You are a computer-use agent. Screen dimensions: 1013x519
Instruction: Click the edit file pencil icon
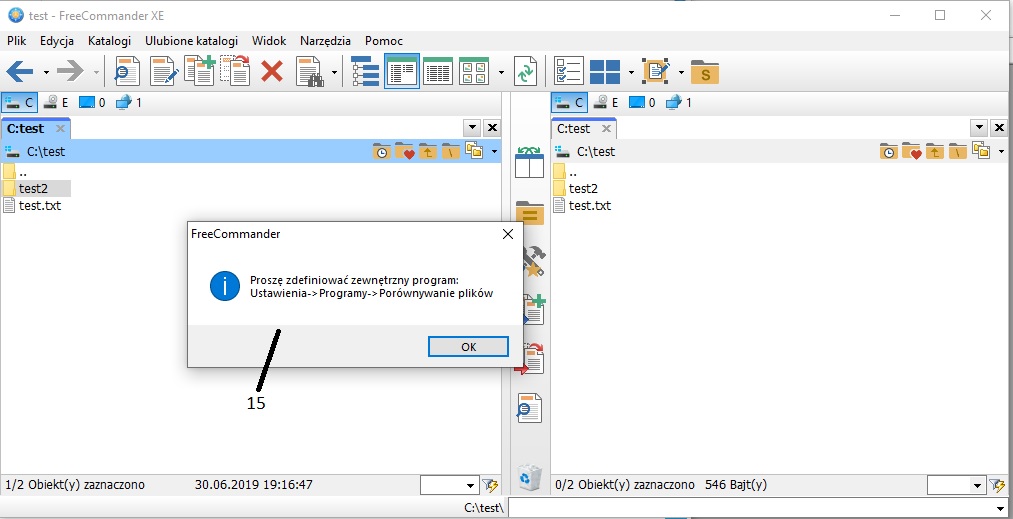[163, 71]
